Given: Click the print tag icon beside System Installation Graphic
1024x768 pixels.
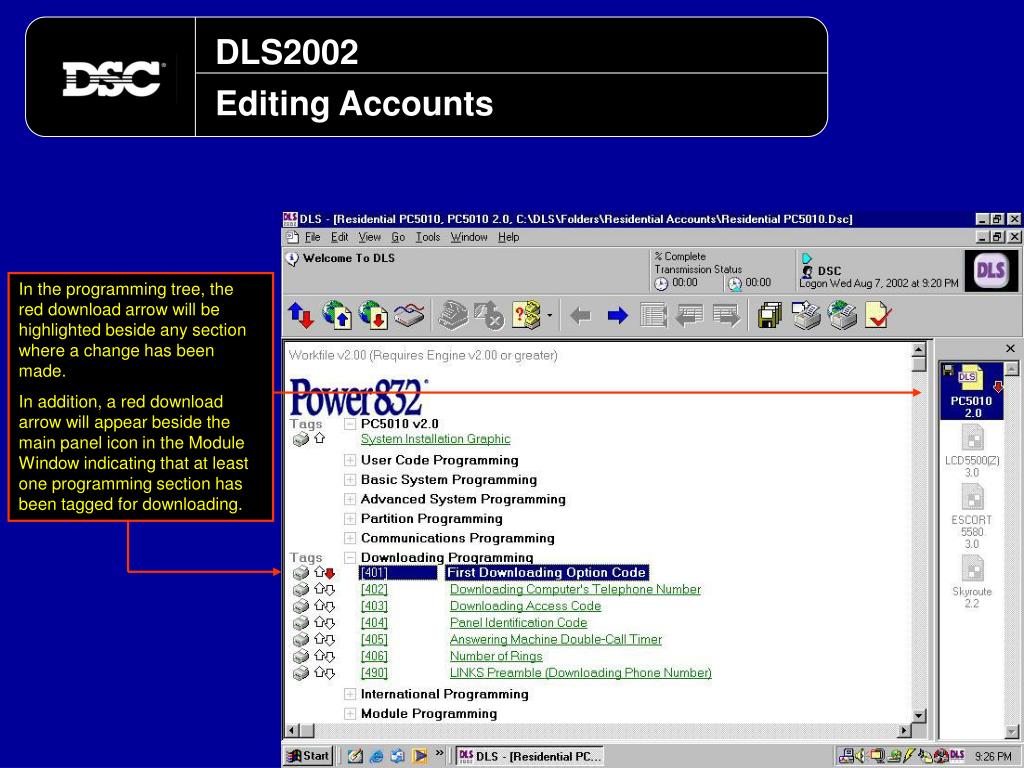Looking at the screenshot, I should coord(300,440).
